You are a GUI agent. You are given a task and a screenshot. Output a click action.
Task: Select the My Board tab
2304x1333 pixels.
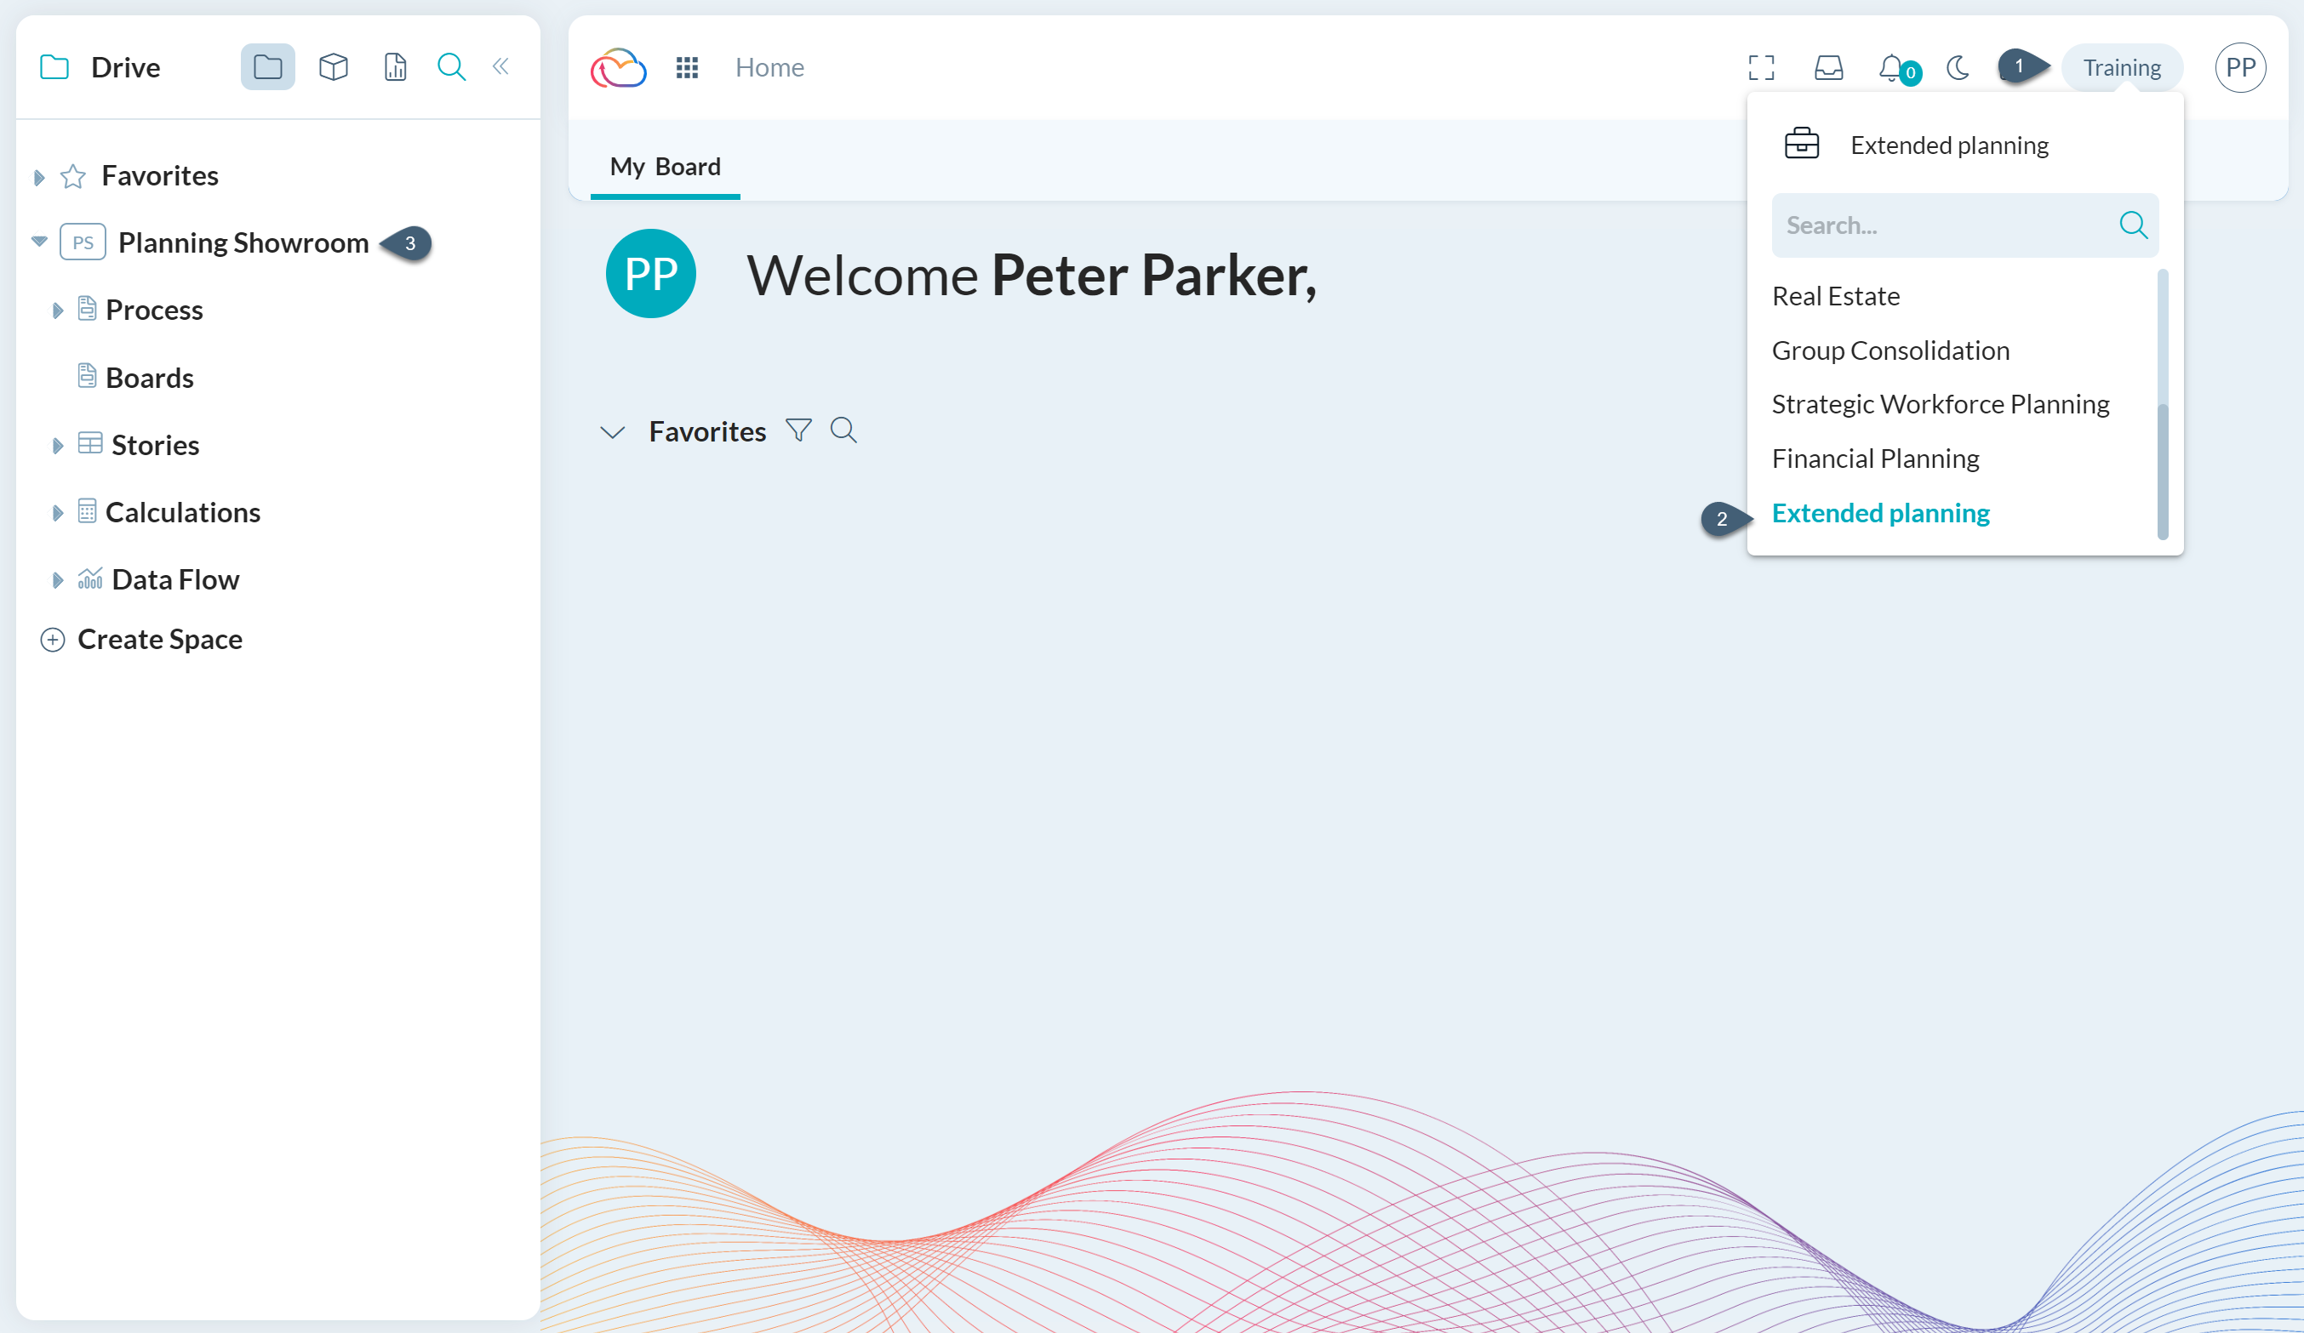pyautogui.click(x=664, y=166)
